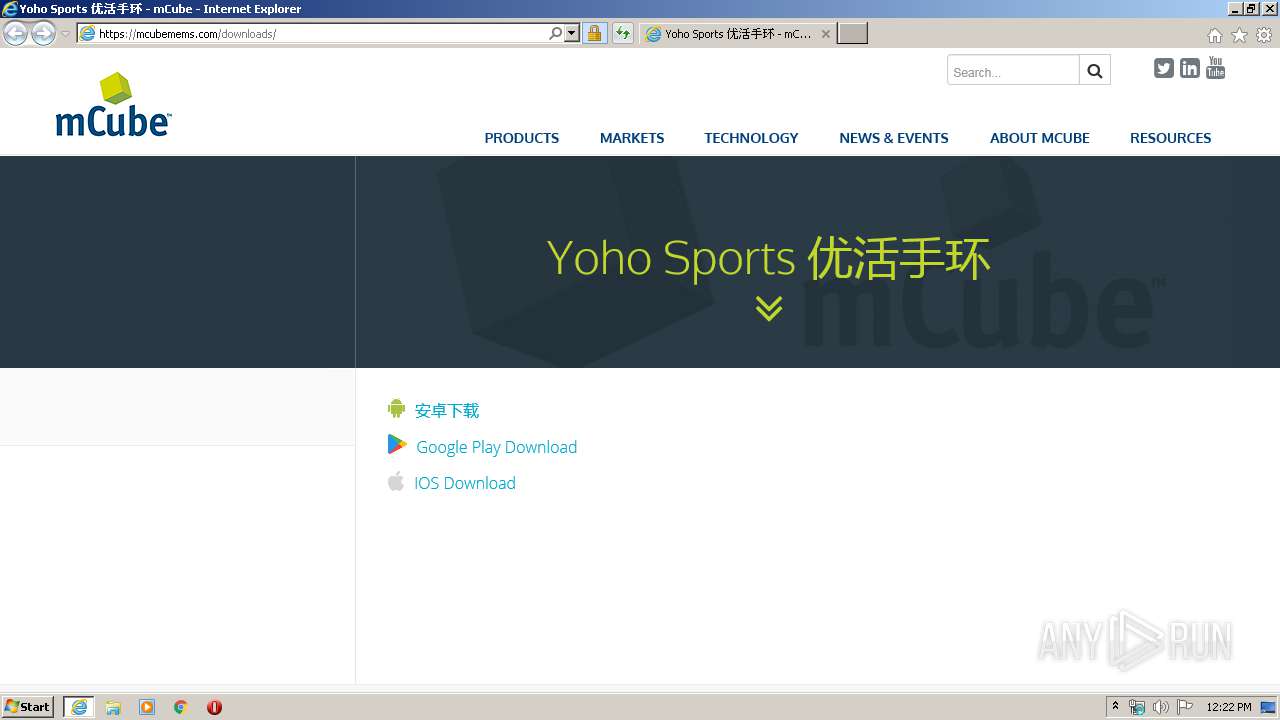Click the mCube logo
The width and height of the screenshot is (1280, 720).
click(113, 104)
